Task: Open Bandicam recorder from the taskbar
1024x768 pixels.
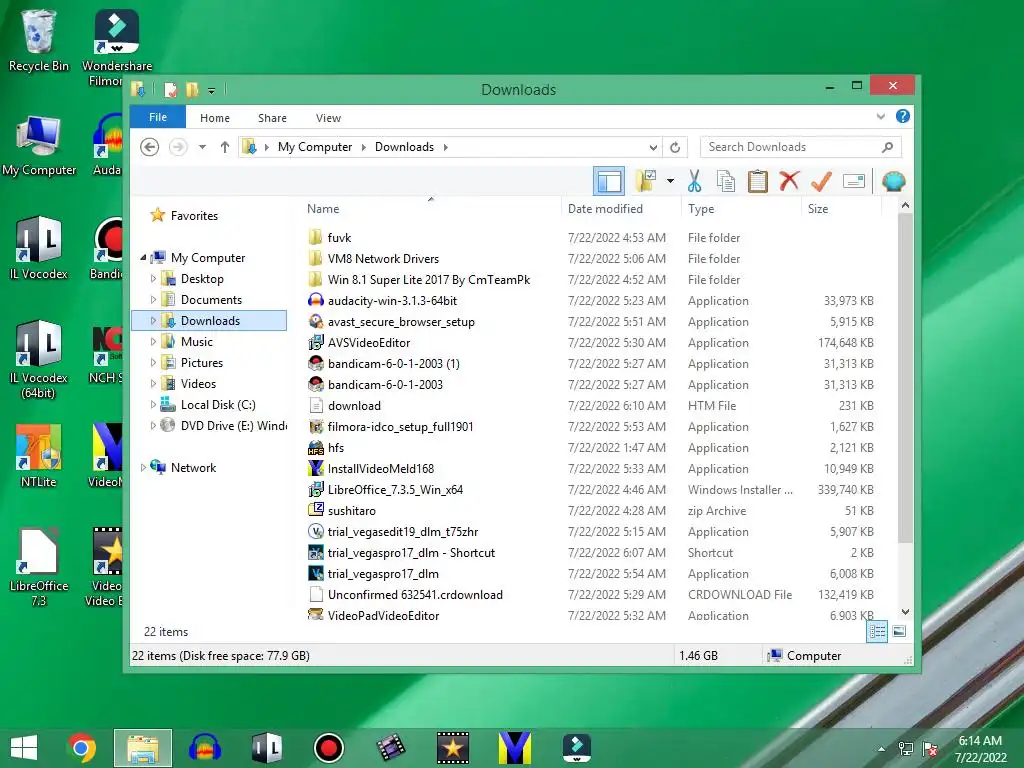Action: point(328,748)
